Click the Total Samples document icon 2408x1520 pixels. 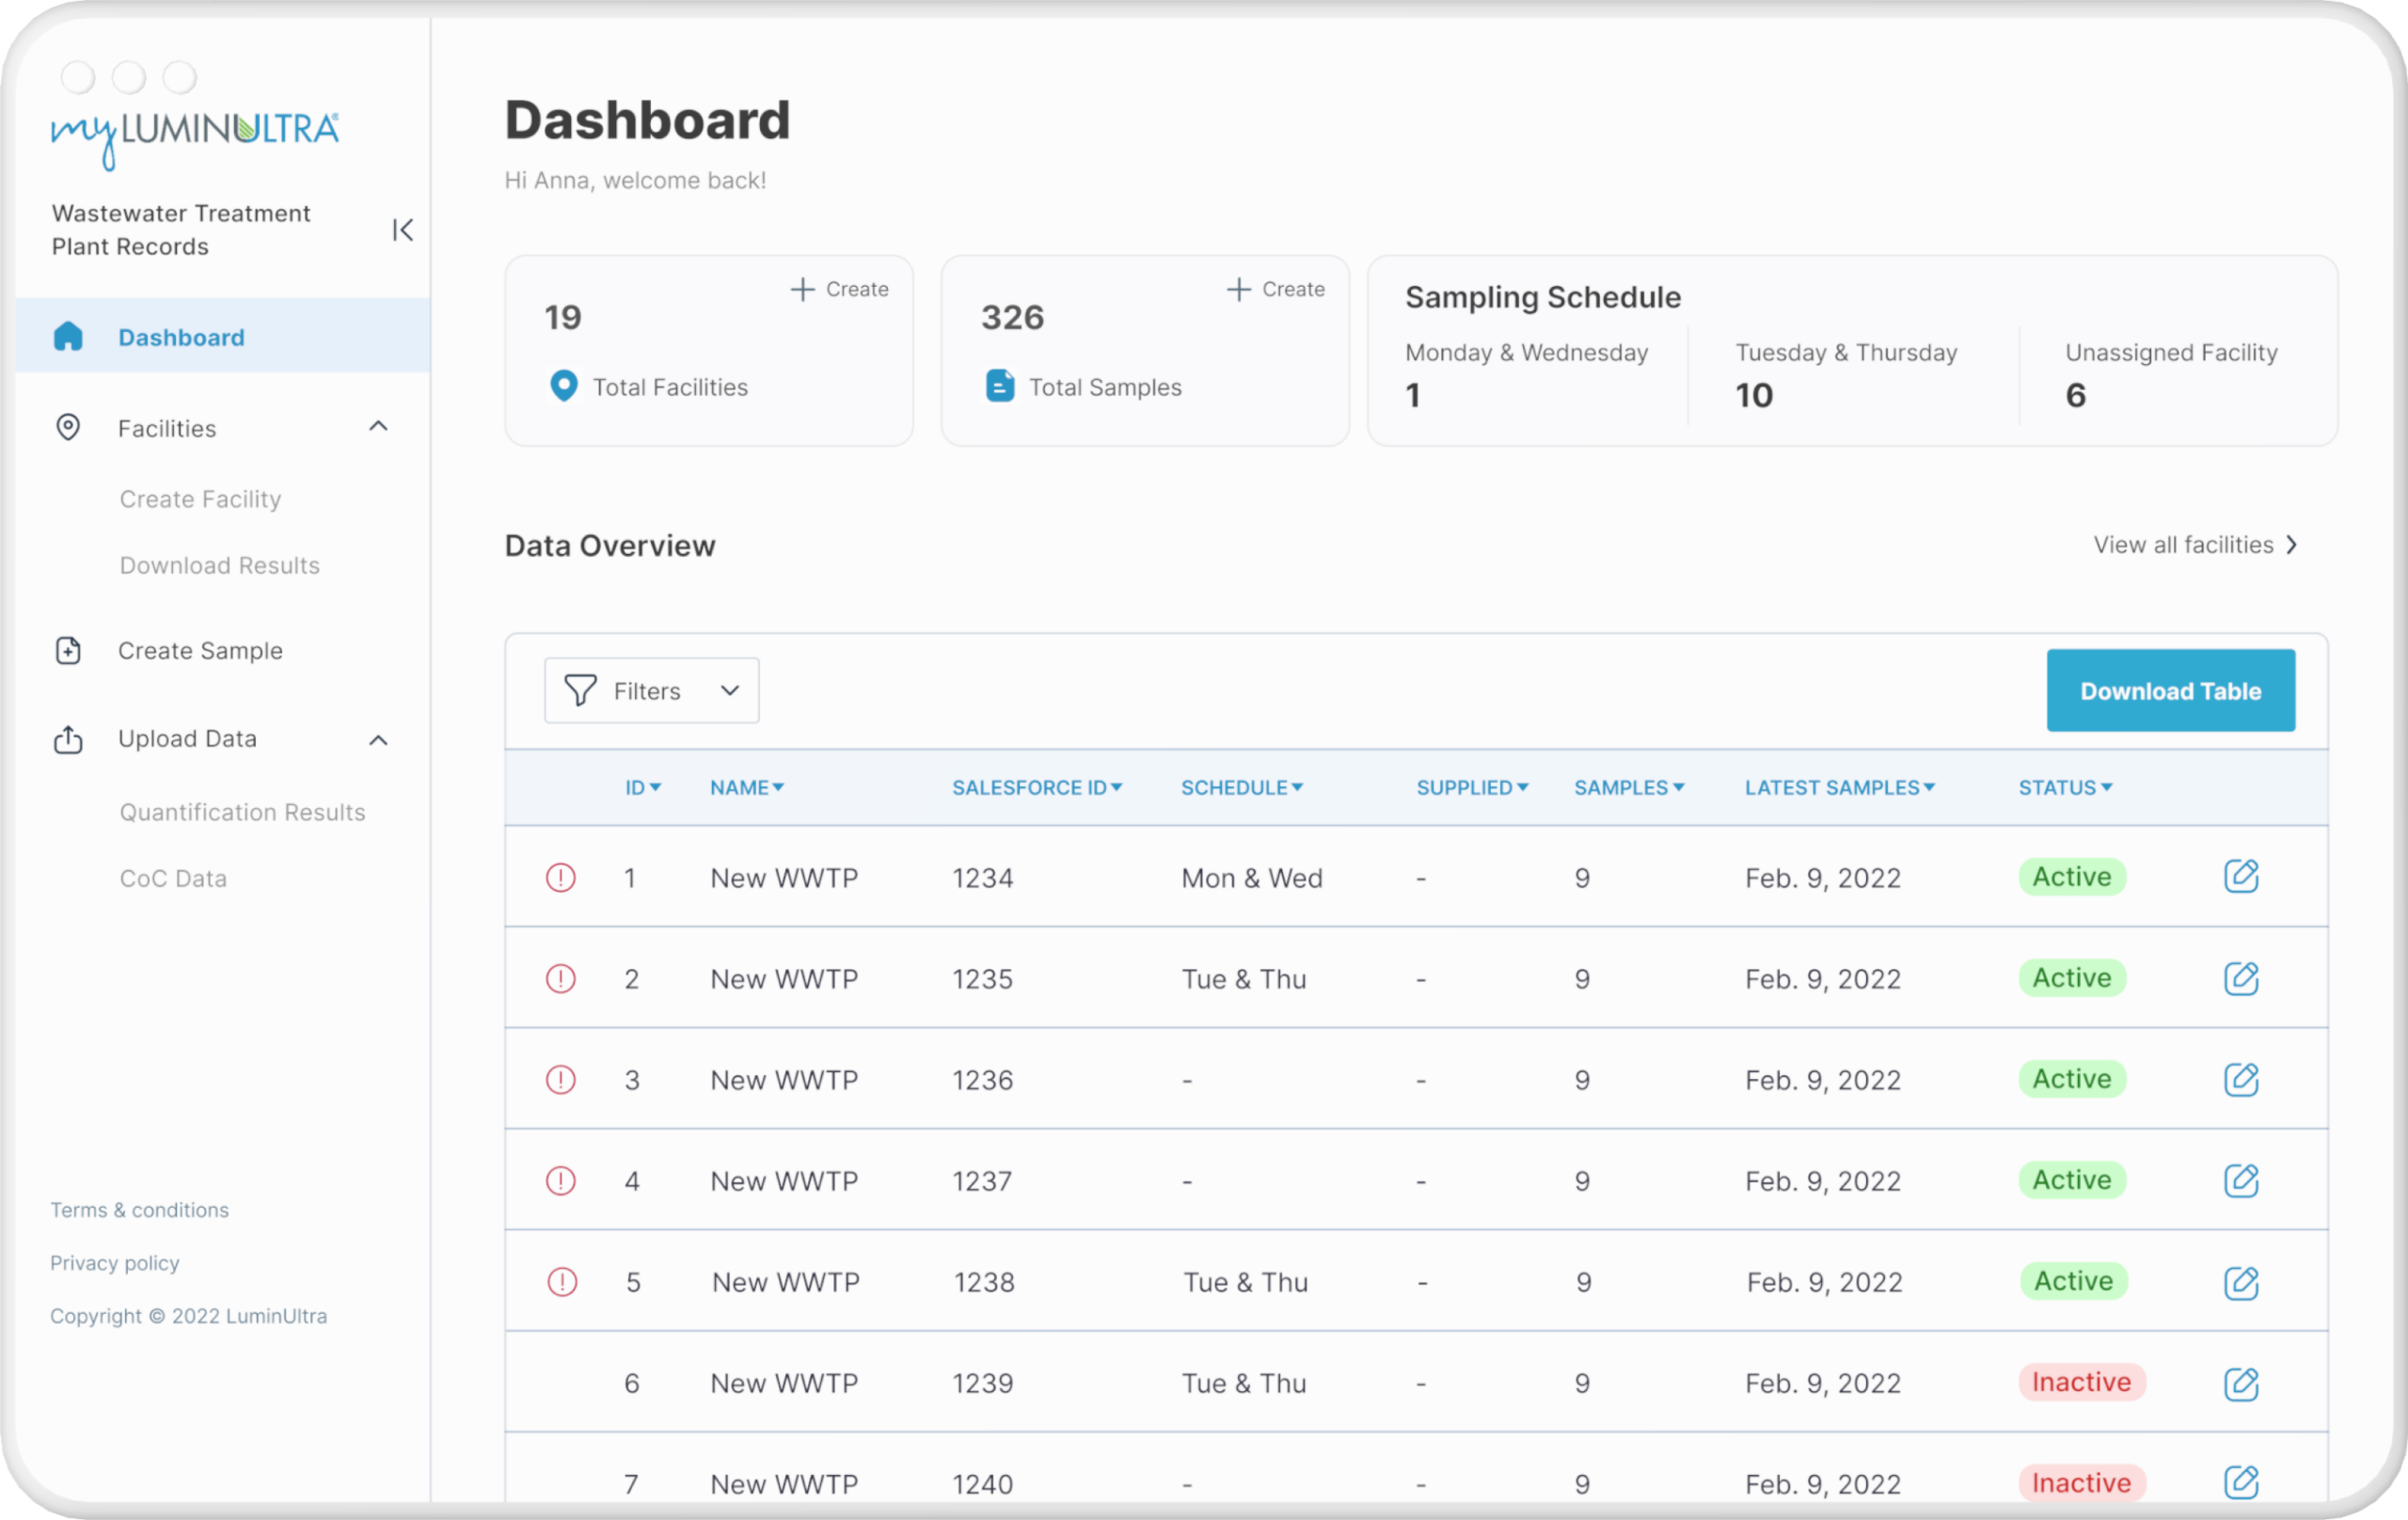click(999, 386)
